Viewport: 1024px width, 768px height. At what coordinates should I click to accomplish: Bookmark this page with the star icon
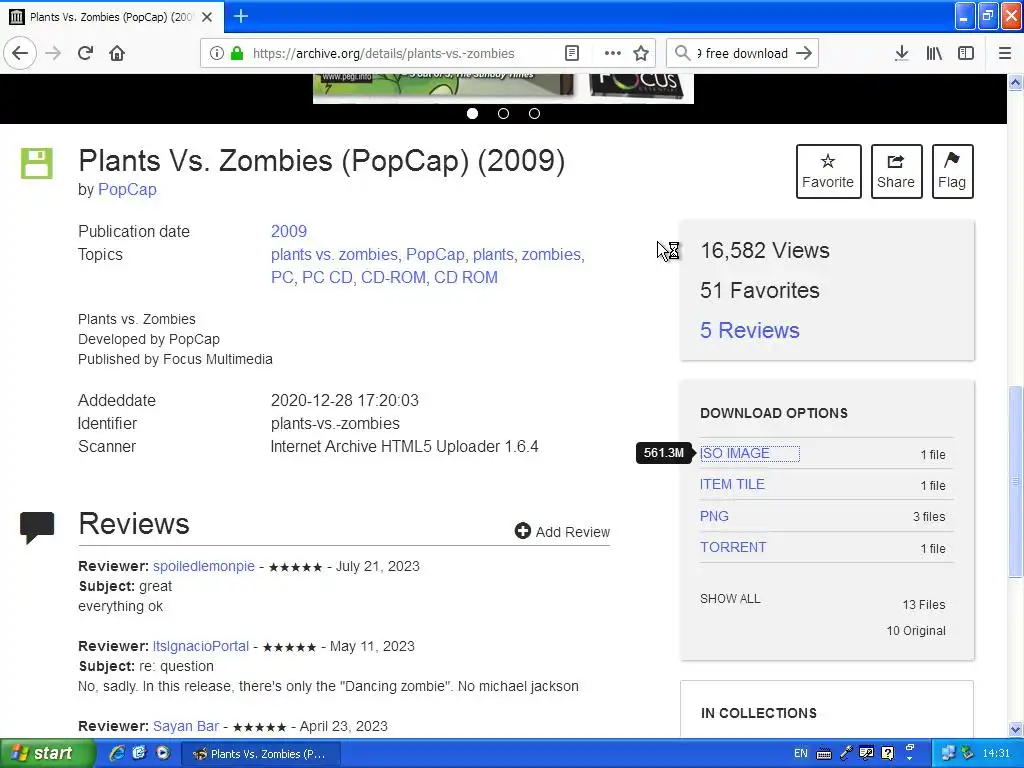click(x=641, y=54)
